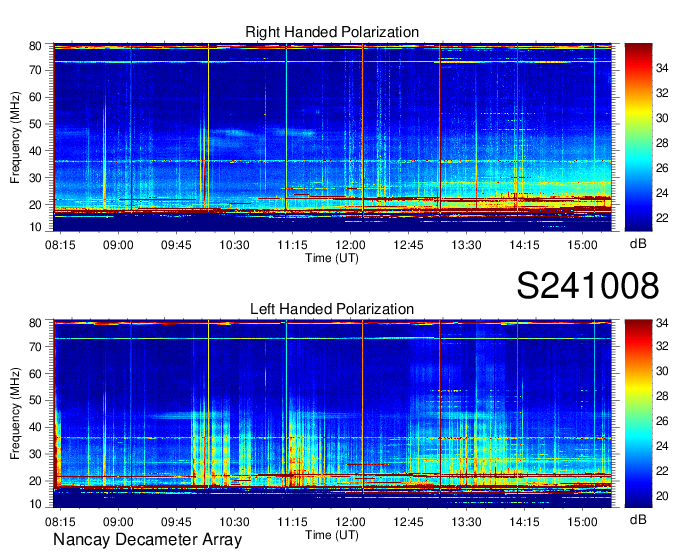This screenshot has width=680, height=552.
Task: Click the right-handed polarization spectrogram
Action: click(x=332, y=137)
